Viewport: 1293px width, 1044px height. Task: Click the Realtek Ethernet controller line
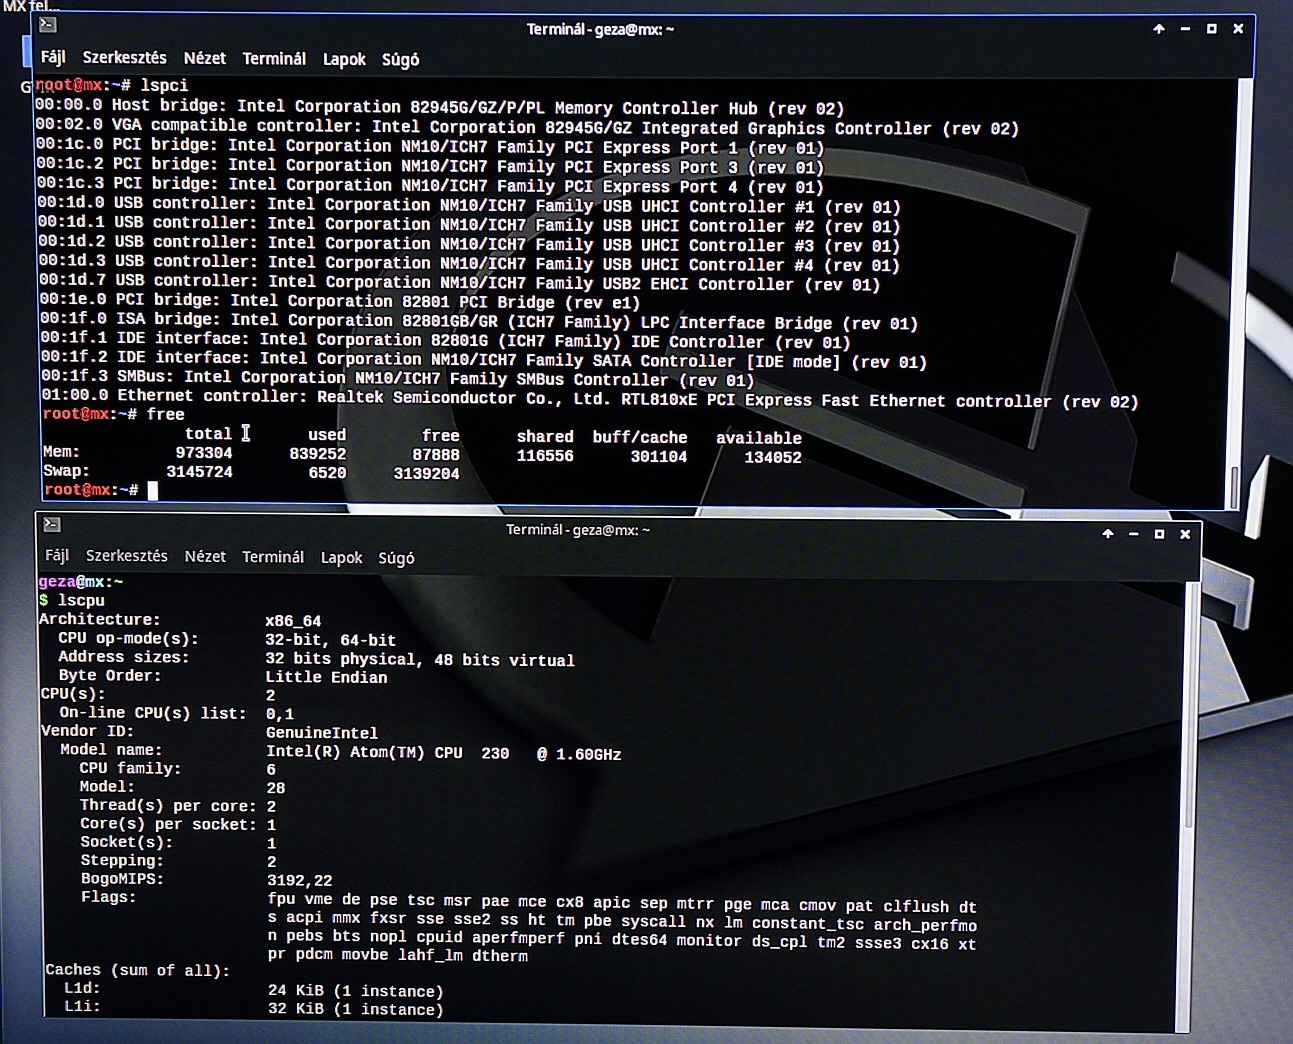coord(590,399)
